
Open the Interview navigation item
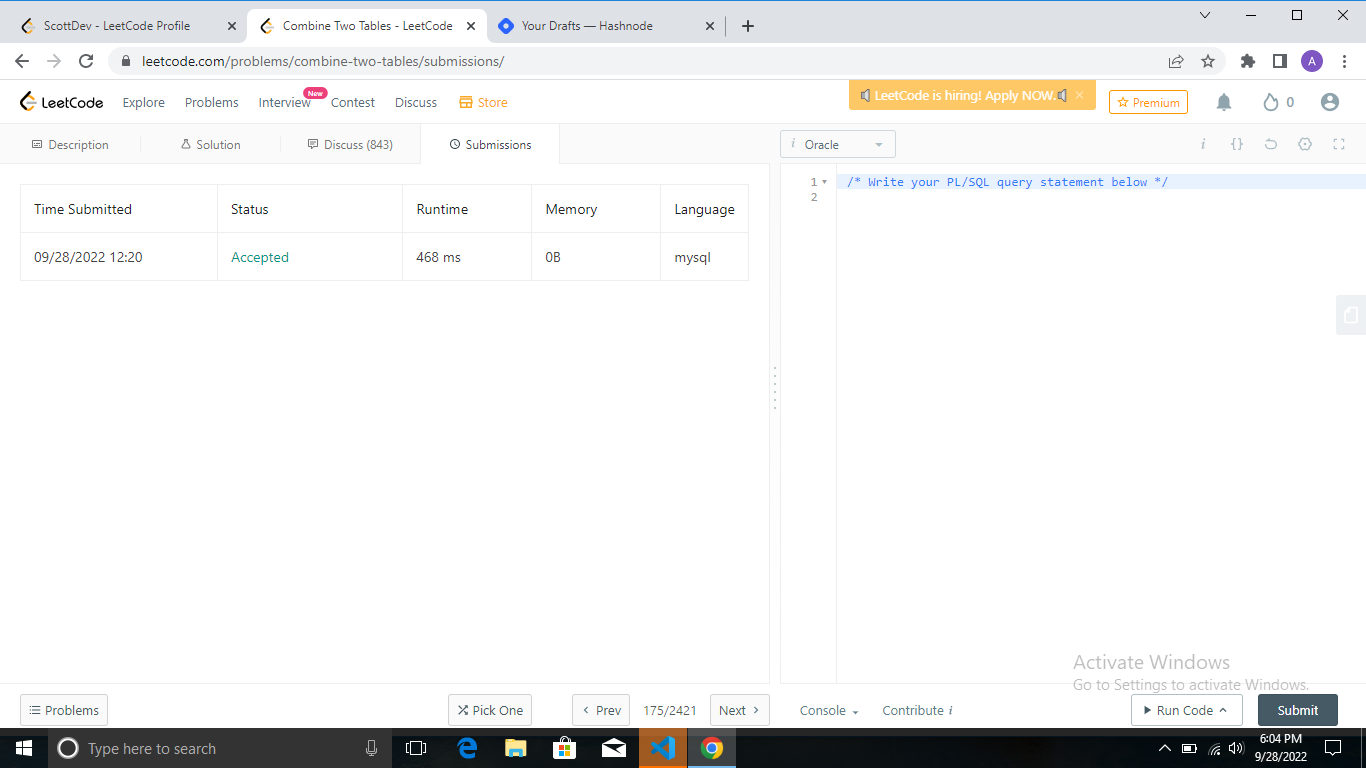(x=285, y=102)
